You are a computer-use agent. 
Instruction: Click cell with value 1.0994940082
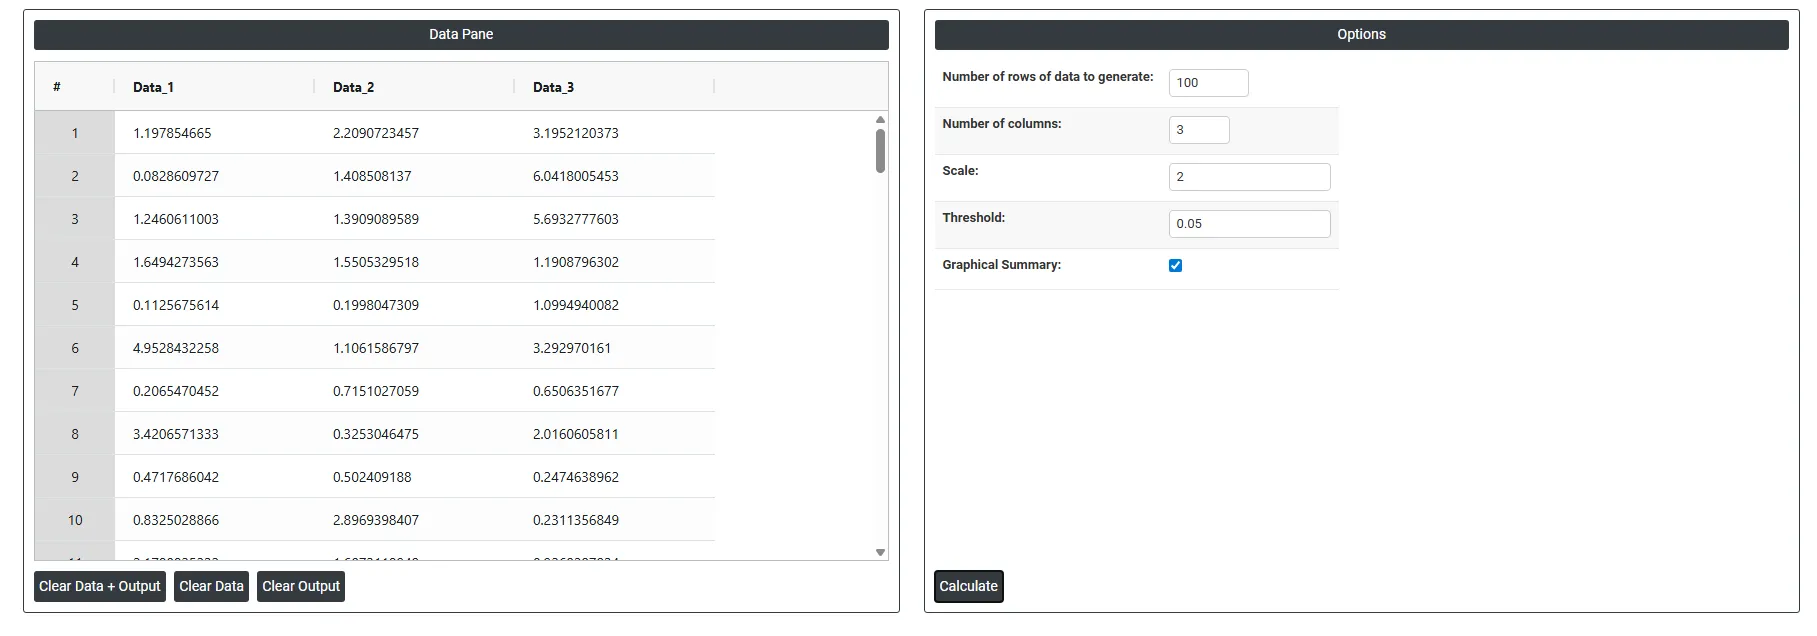[x=615, y=305]
